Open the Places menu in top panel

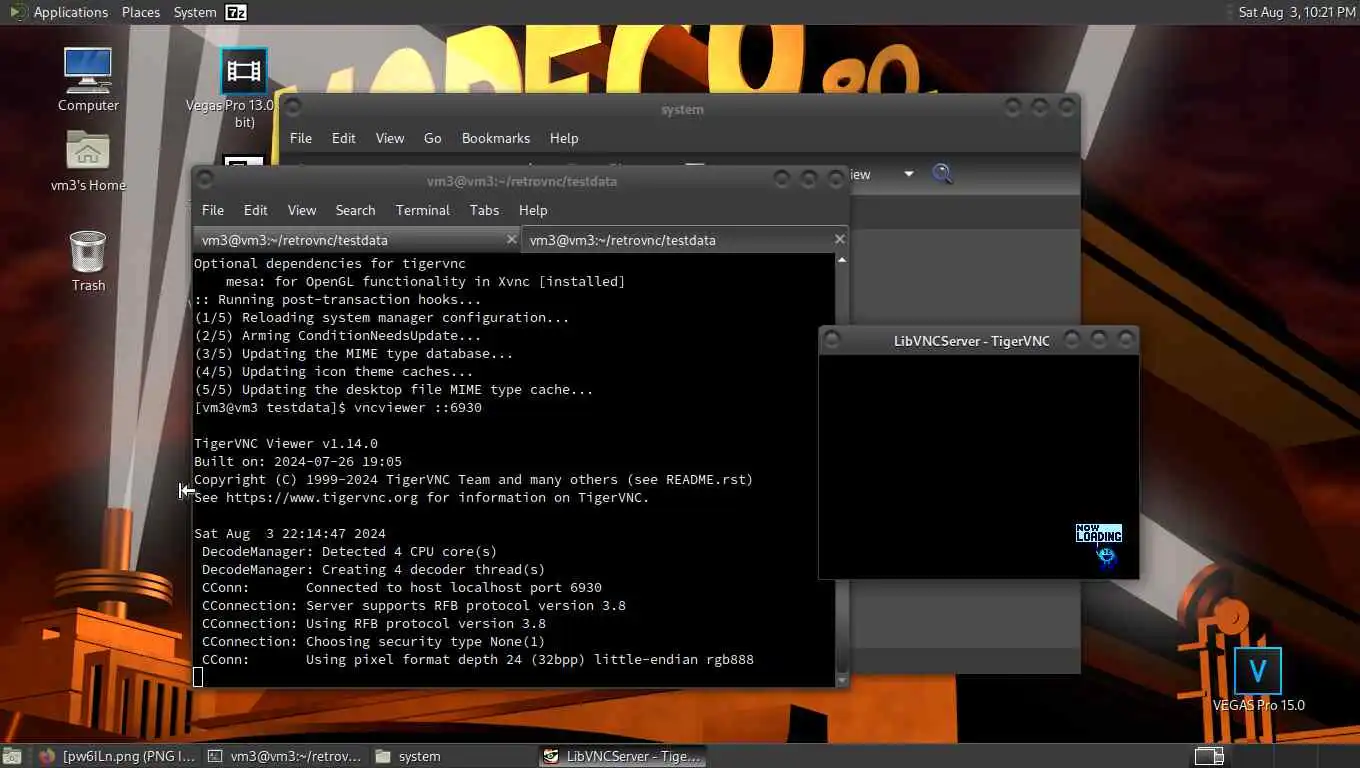140,12
